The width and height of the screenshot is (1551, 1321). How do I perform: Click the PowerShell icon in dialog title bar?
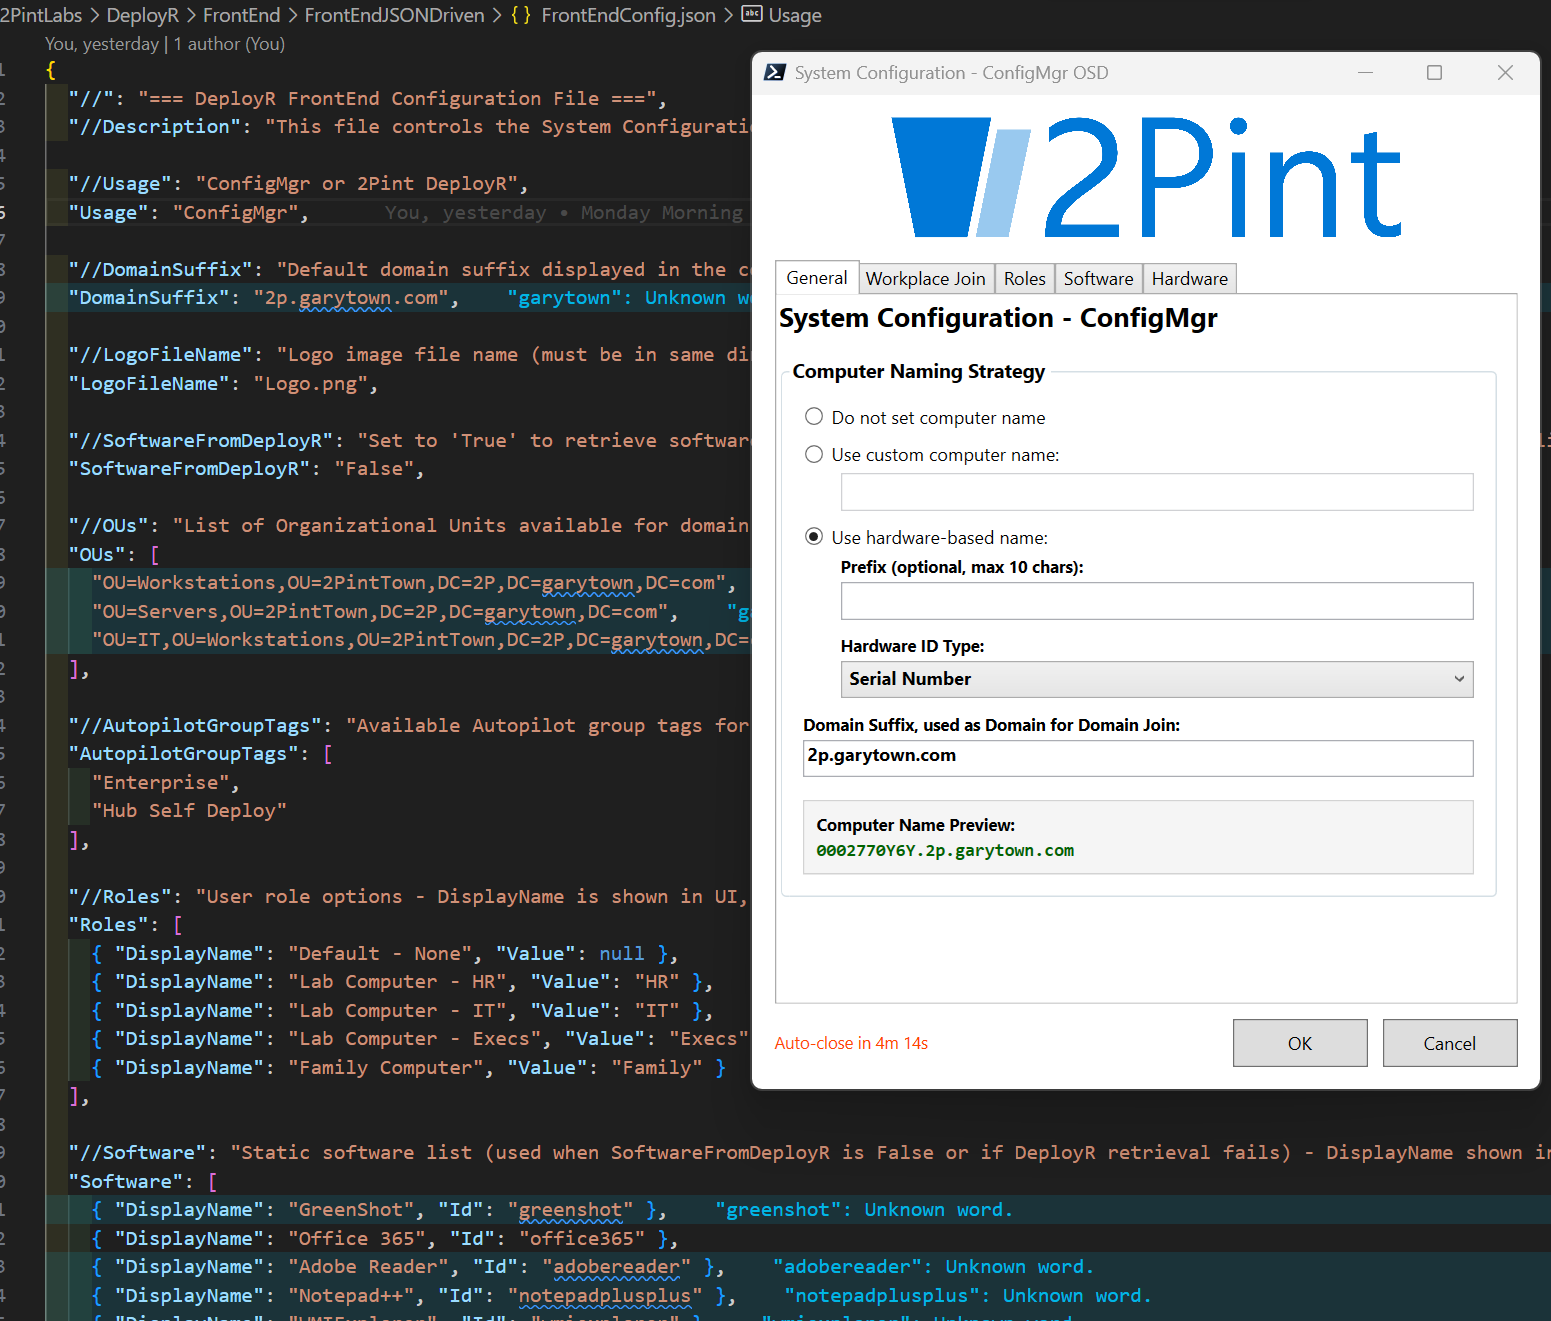pos(774,73)
